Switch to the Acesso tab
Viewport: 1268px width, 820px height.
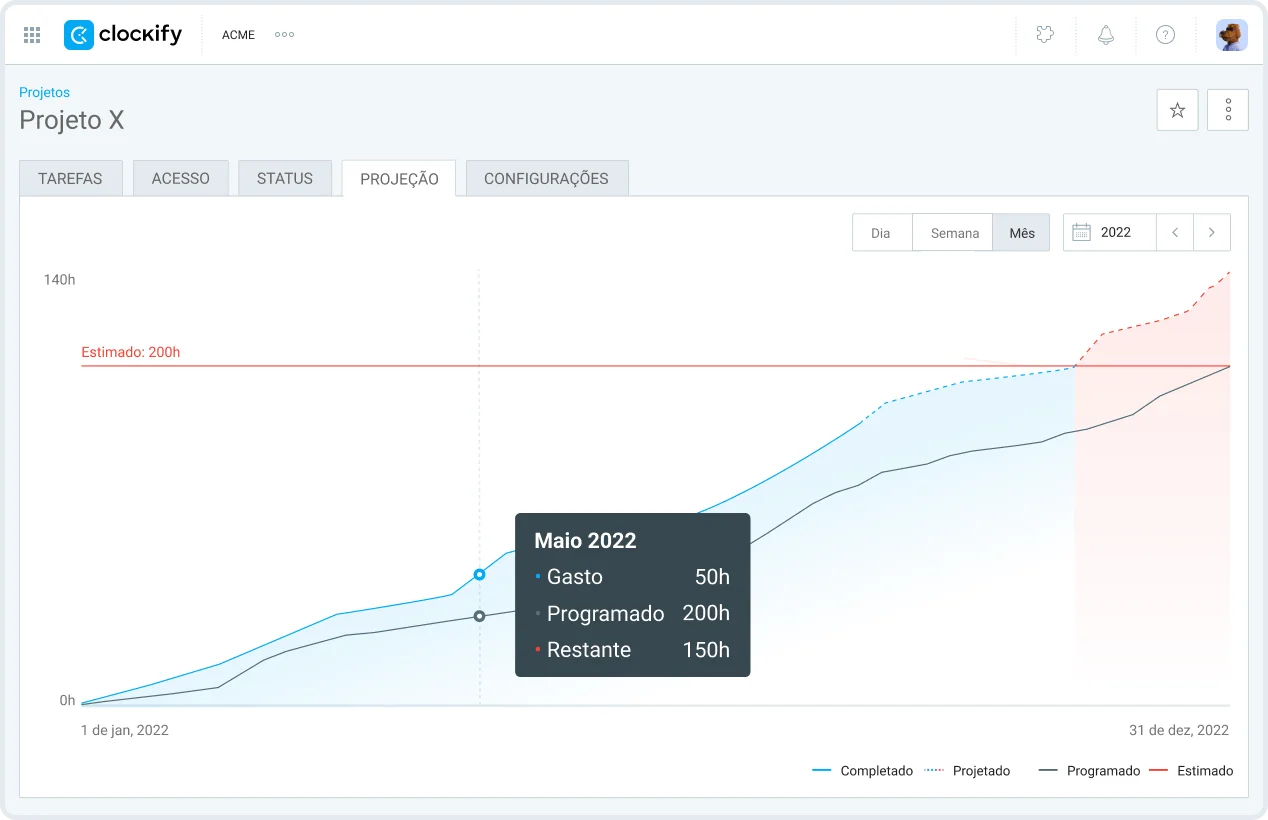coord(180,179)
